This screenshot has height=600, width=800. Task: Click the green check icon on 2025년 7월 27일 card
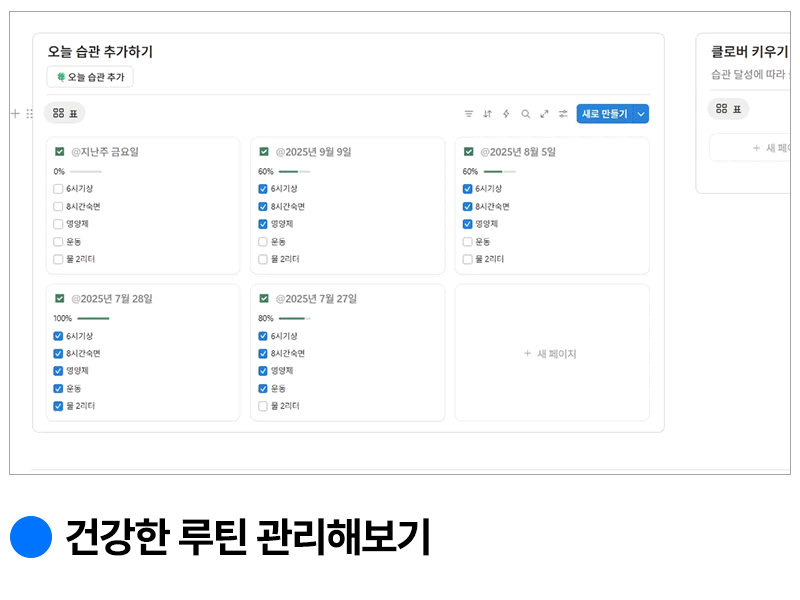point(264,298)
